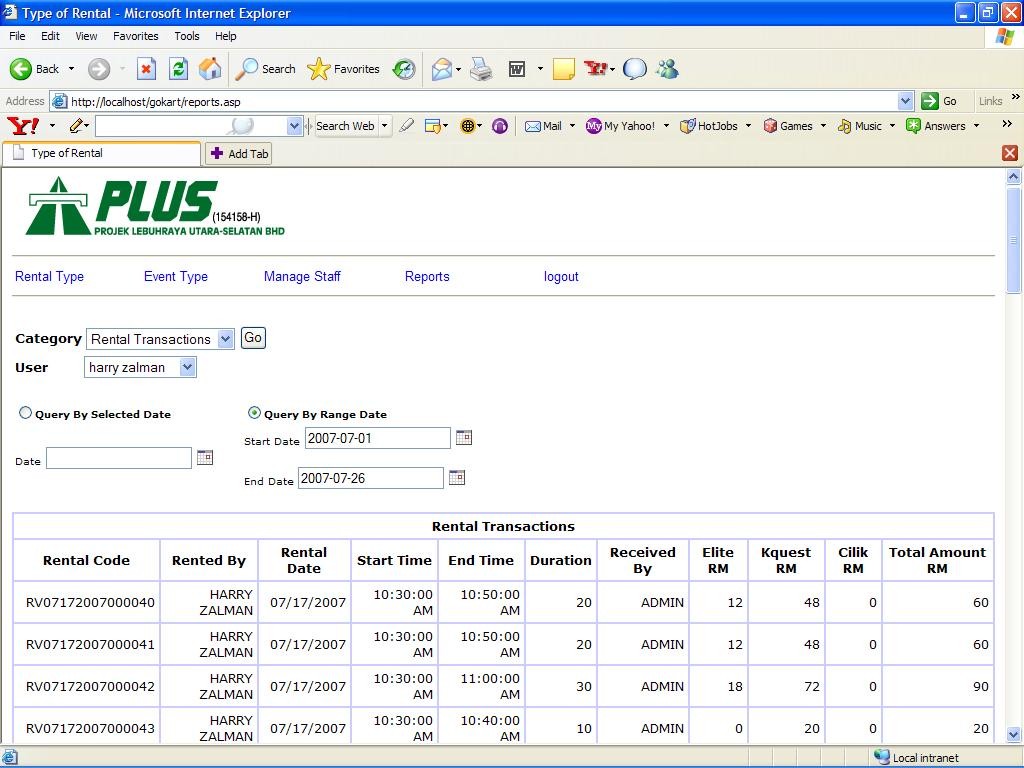Open the calendar icon beside the Date field

(x=206, y=457)
